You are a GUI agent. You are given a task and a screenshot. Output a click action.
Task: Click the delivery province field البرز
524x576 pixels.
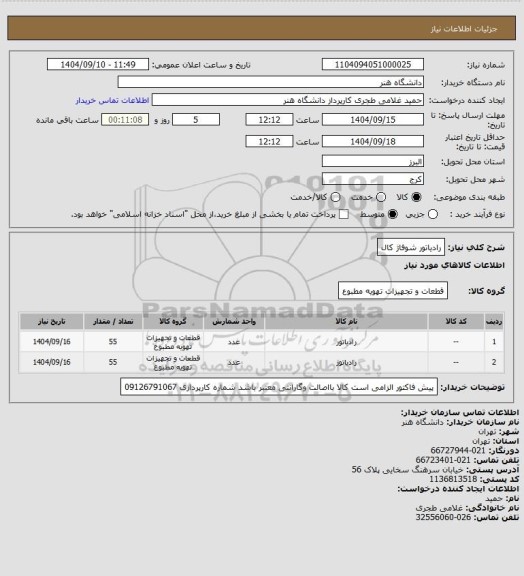click(373, 161)
